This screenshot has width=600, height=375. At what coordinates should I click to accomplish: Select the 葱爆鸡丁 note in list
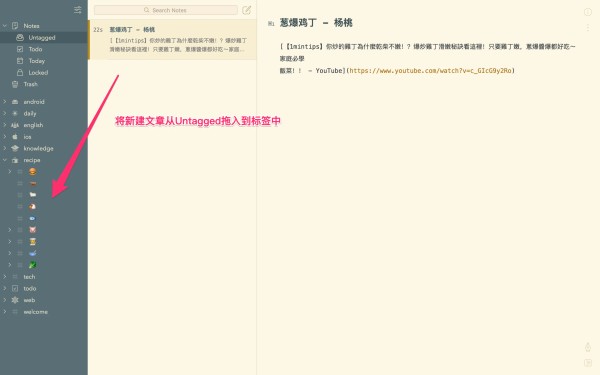point(173,39)
